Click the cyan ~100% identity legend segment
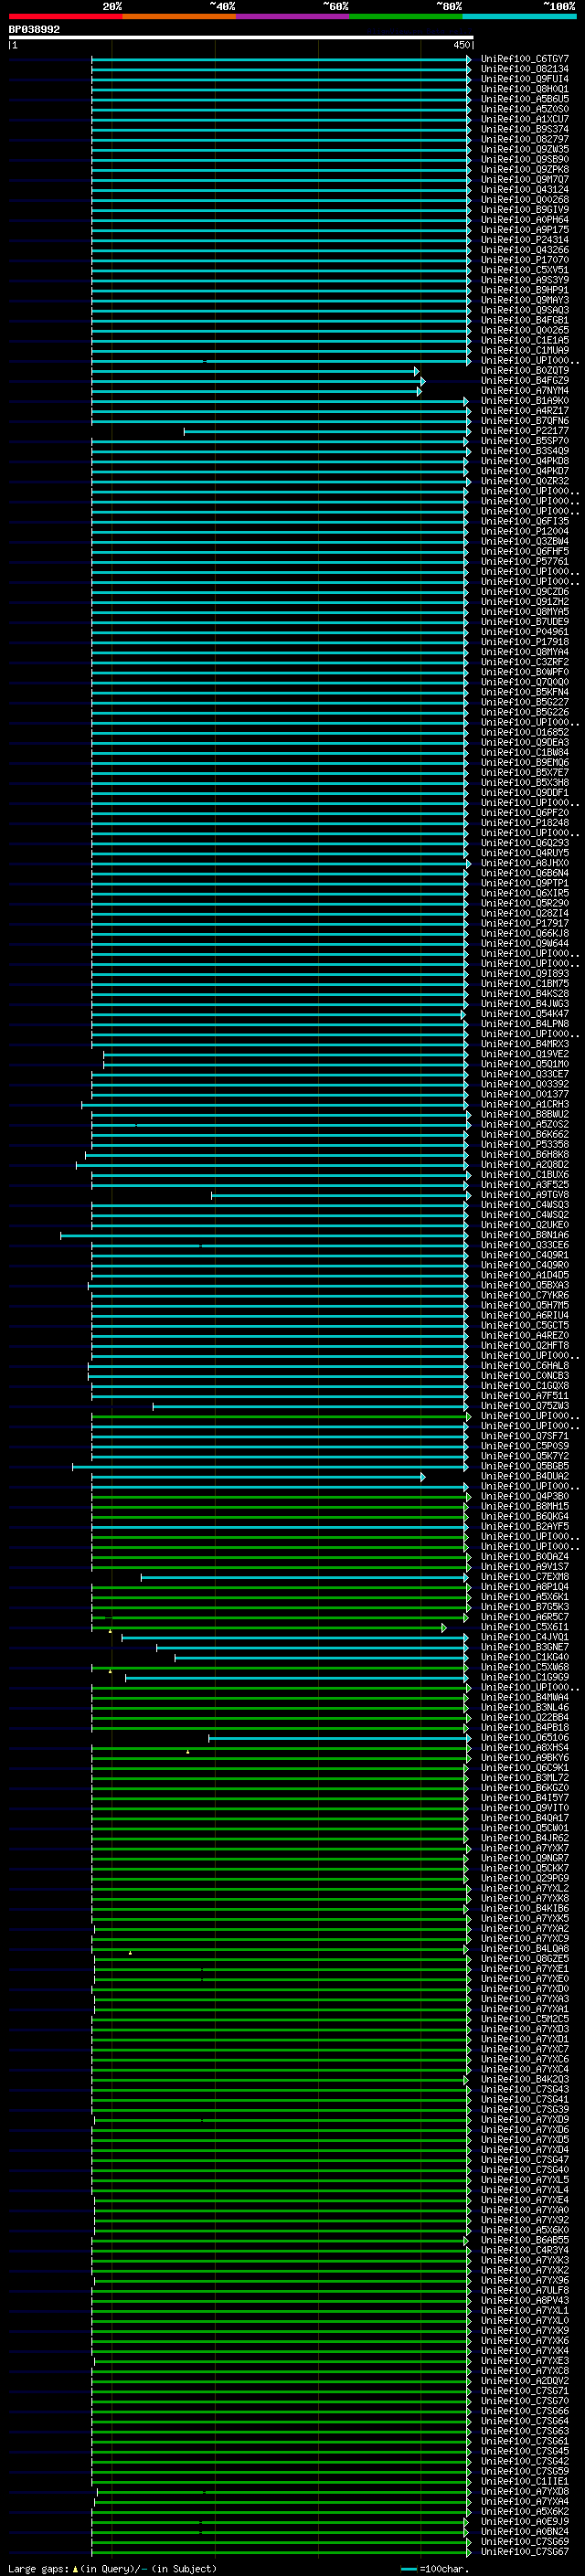This screenshot has width=585, height=2576. (519, 16)
